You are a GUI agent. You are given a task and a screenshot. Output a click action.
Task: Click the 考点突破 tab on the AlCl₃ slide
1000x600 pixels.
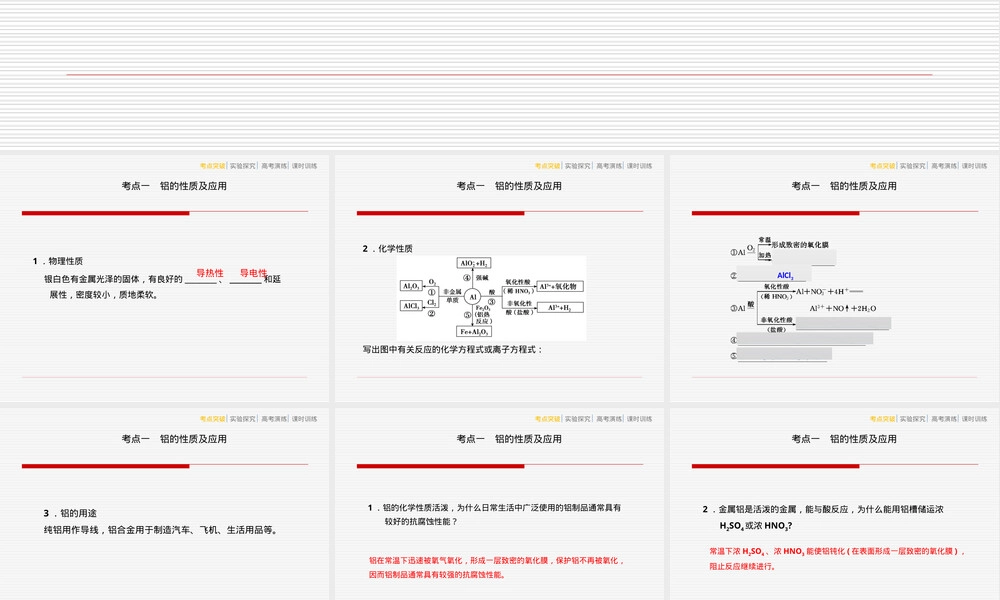coord(883,166)
